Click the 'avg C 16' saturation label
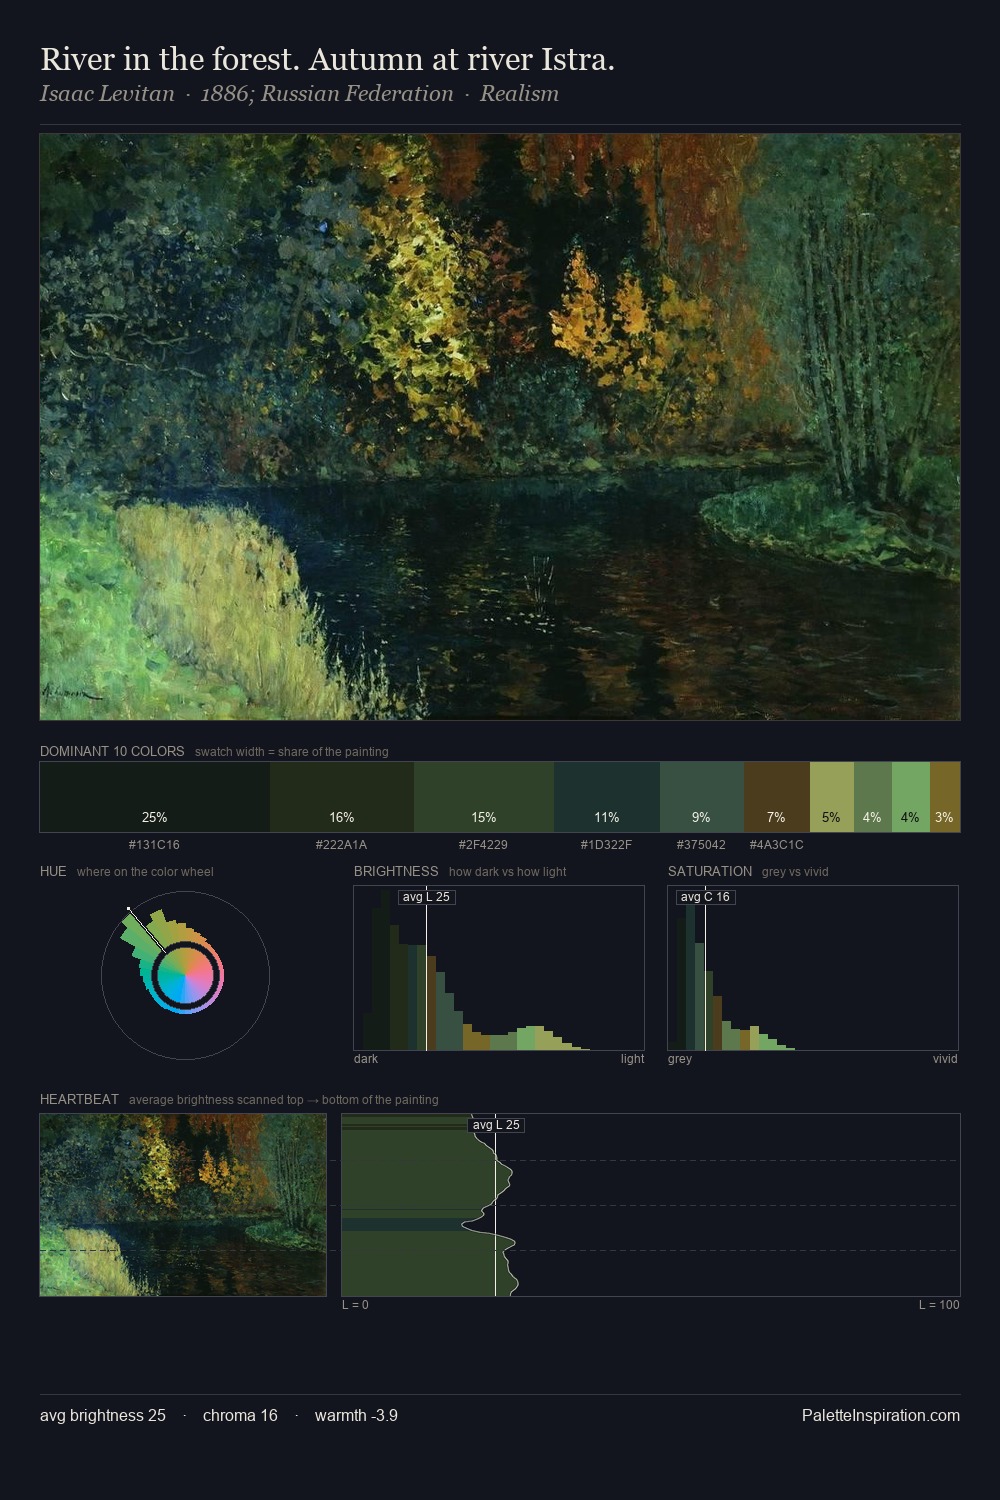The width and height of the screenshot is (1000, 1500). pyautogui.click(x=705, y=897)
